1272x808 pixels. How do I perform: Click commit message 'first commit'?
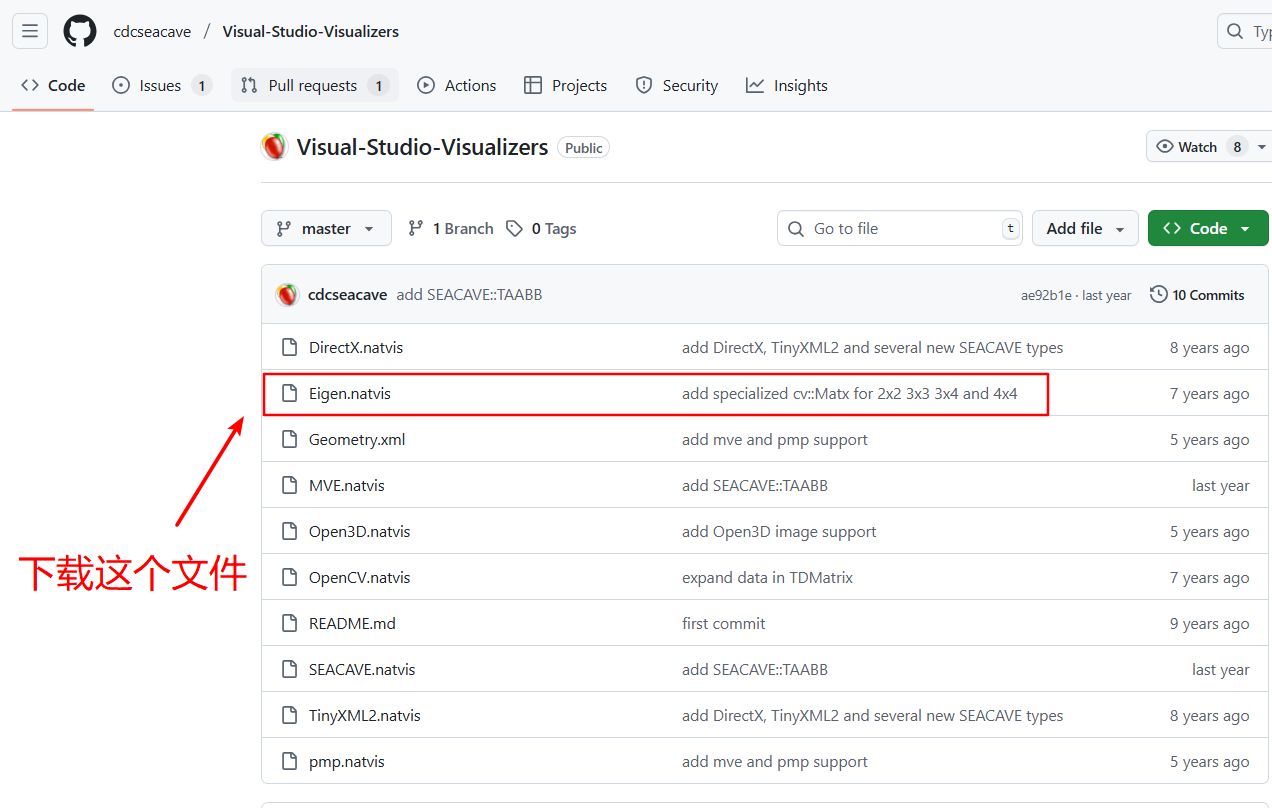coord(724,624)
